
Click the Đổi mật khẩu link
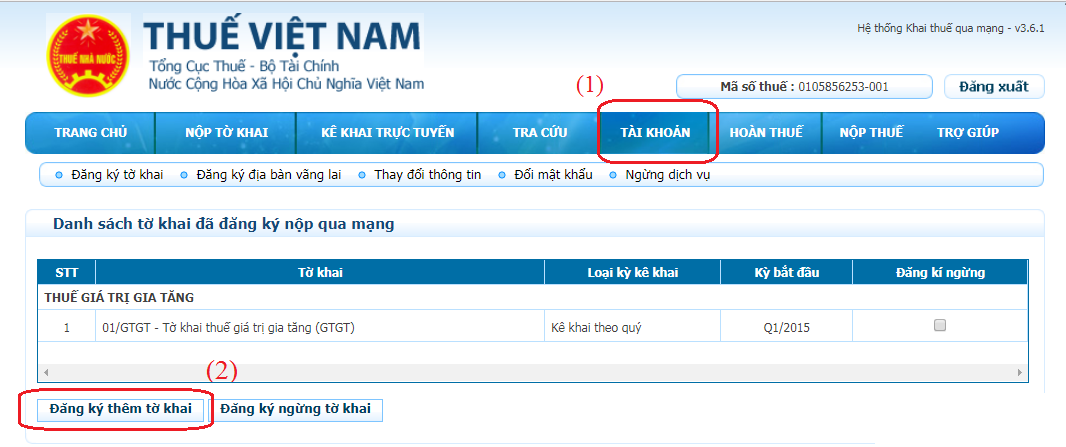[x=553, y=175]
